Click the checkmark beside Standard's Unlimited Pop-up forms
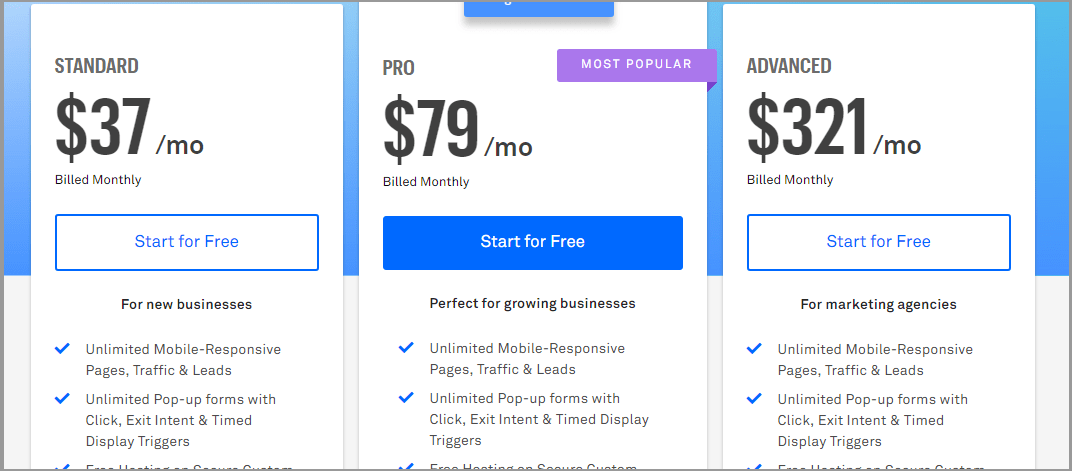 pyautogui.click(x=62, y=398)
